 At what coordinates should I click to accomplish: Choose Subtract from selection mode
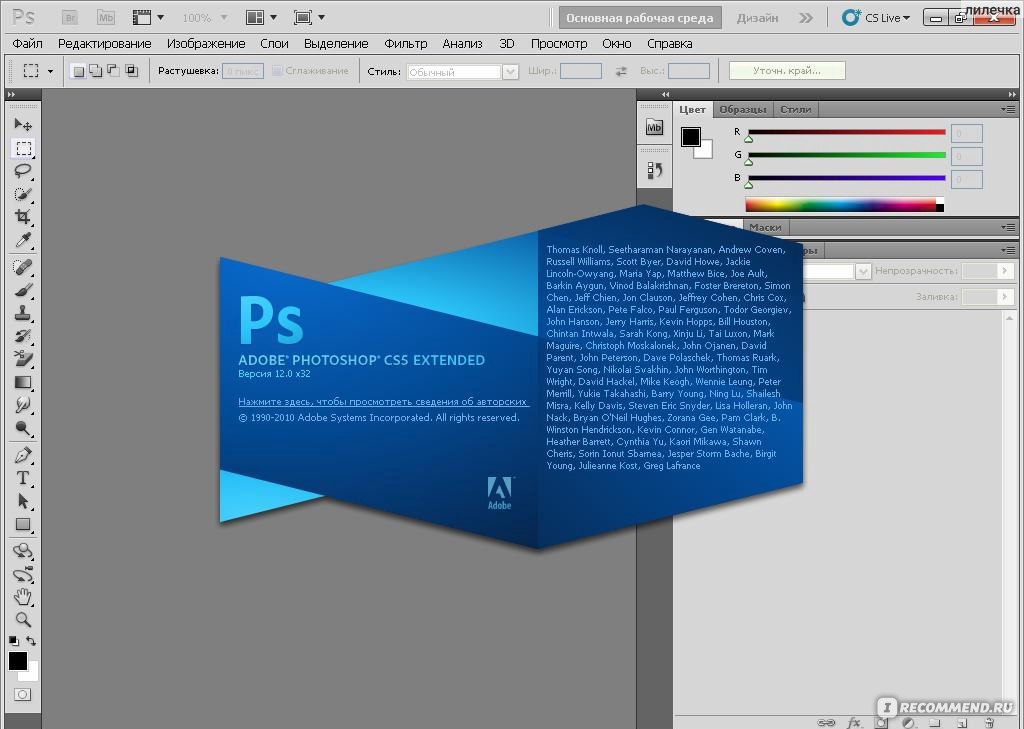(114, 71)
